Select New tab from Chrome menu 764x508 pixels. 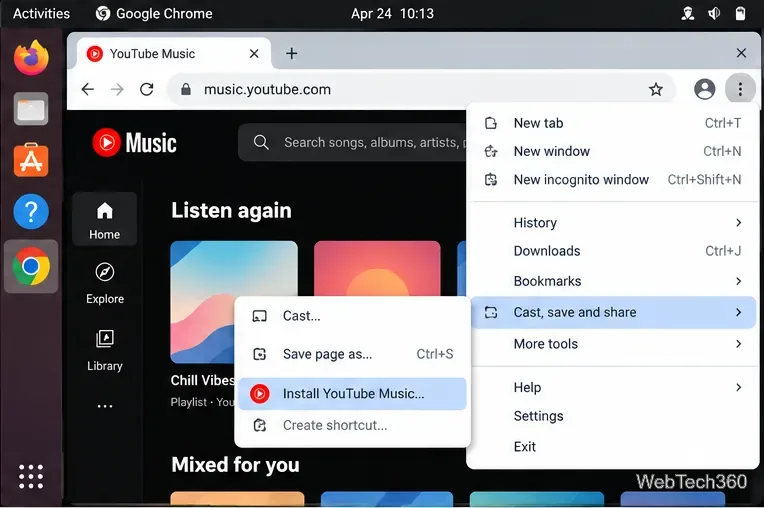(612, 123)
